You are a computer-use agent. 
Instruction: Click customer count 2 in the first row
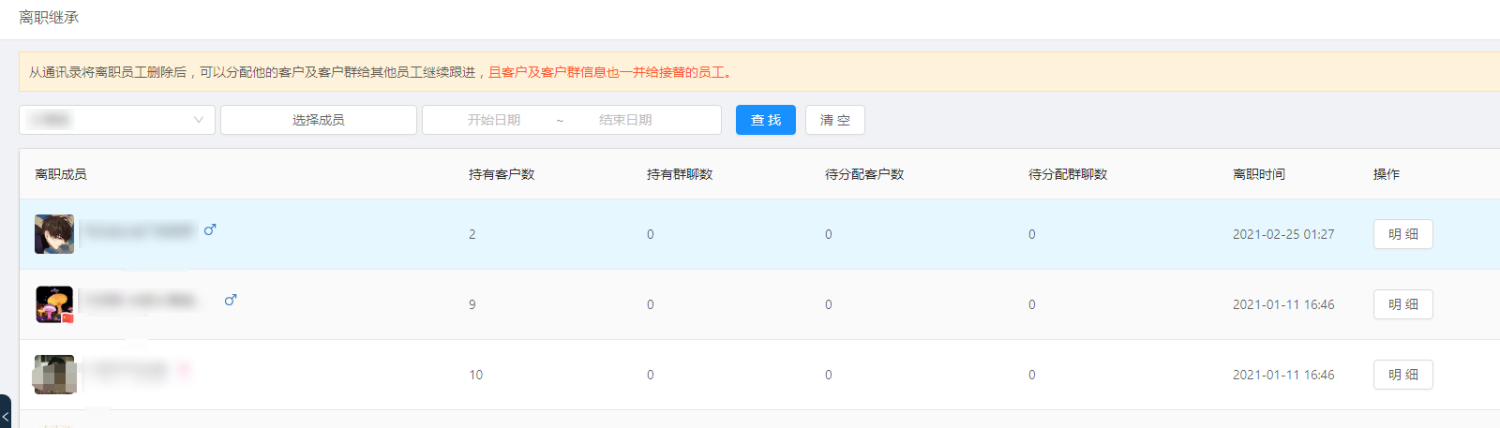click(472, 234)
